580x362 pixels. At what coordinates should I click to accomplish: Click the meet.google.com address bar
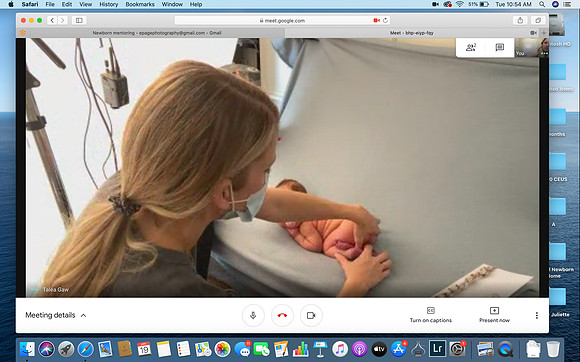[283, 20]
